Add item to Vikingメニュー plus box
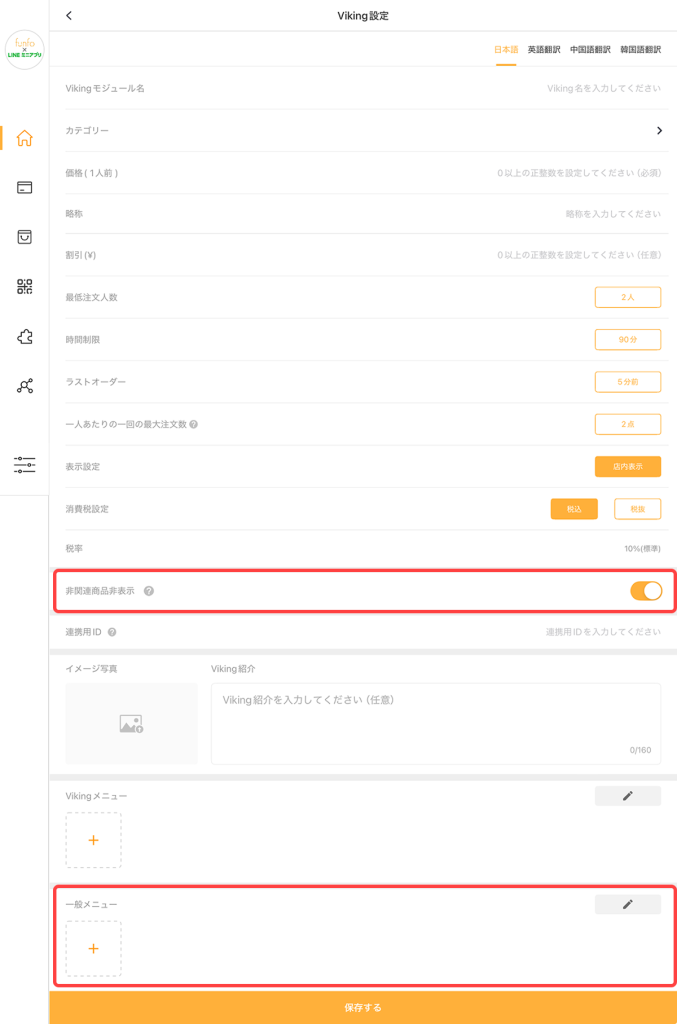Screen dimensions: 677x1024 [x=93, y=840]
